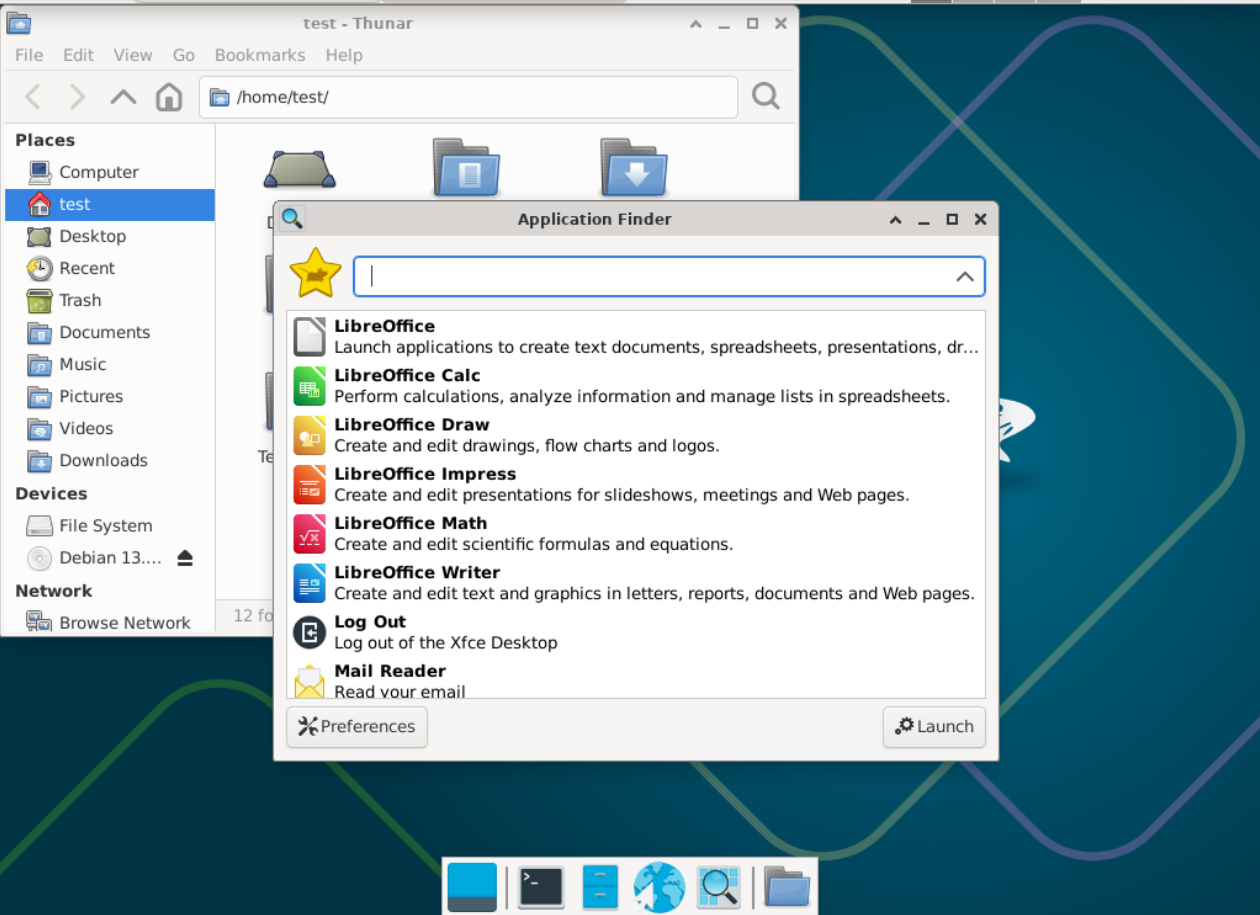
Task: Select LibreOffice Impress in the list
Action: 636,484
